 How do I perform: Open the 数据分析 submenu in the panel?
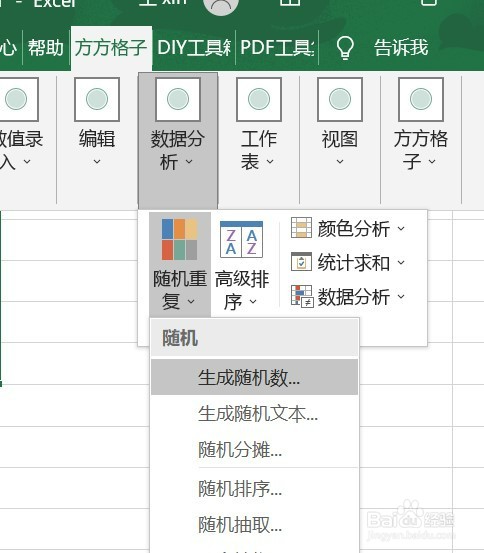coord(348,296)
